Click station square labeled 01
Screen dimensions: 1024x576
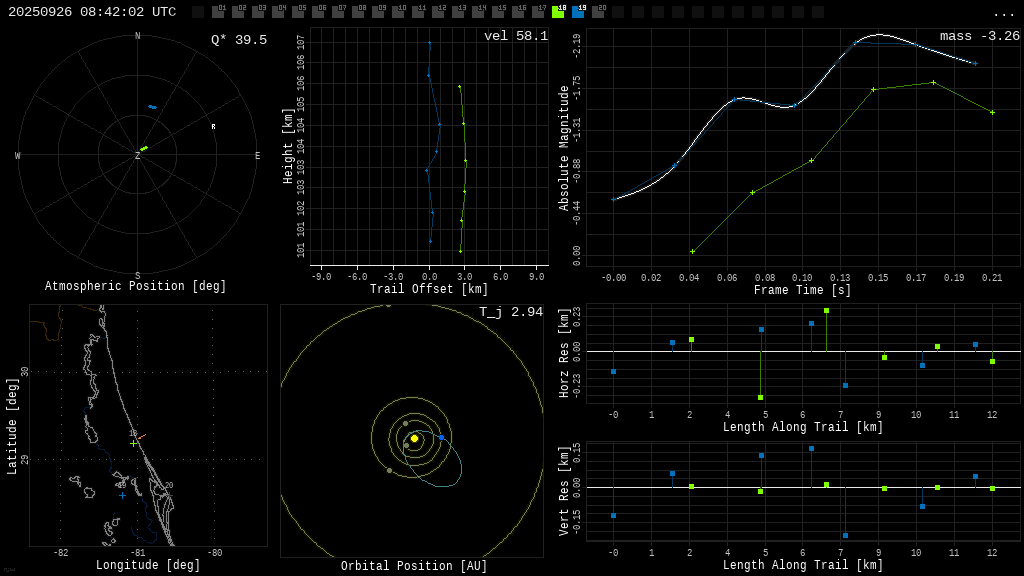pyautogui.click(x=218, y=12)
